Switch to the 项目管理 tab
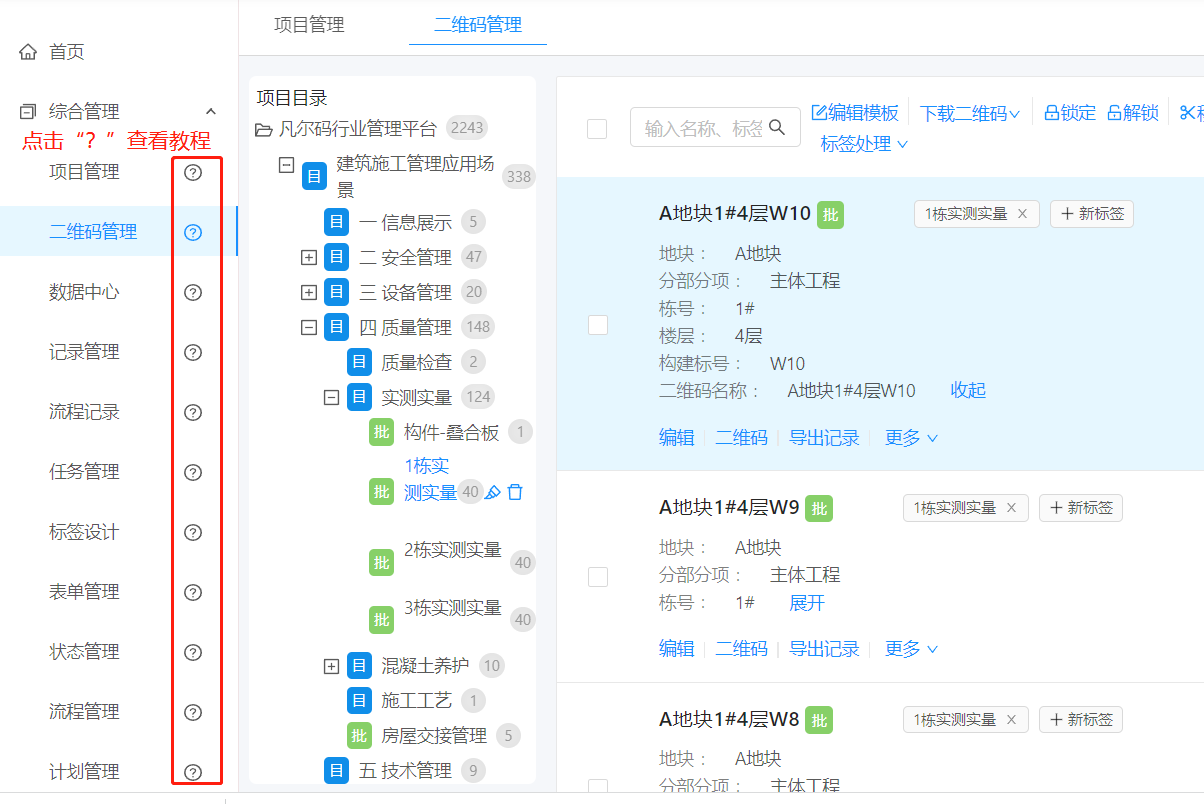Screen dimensions: 1204x804 (x=309, y=25)
